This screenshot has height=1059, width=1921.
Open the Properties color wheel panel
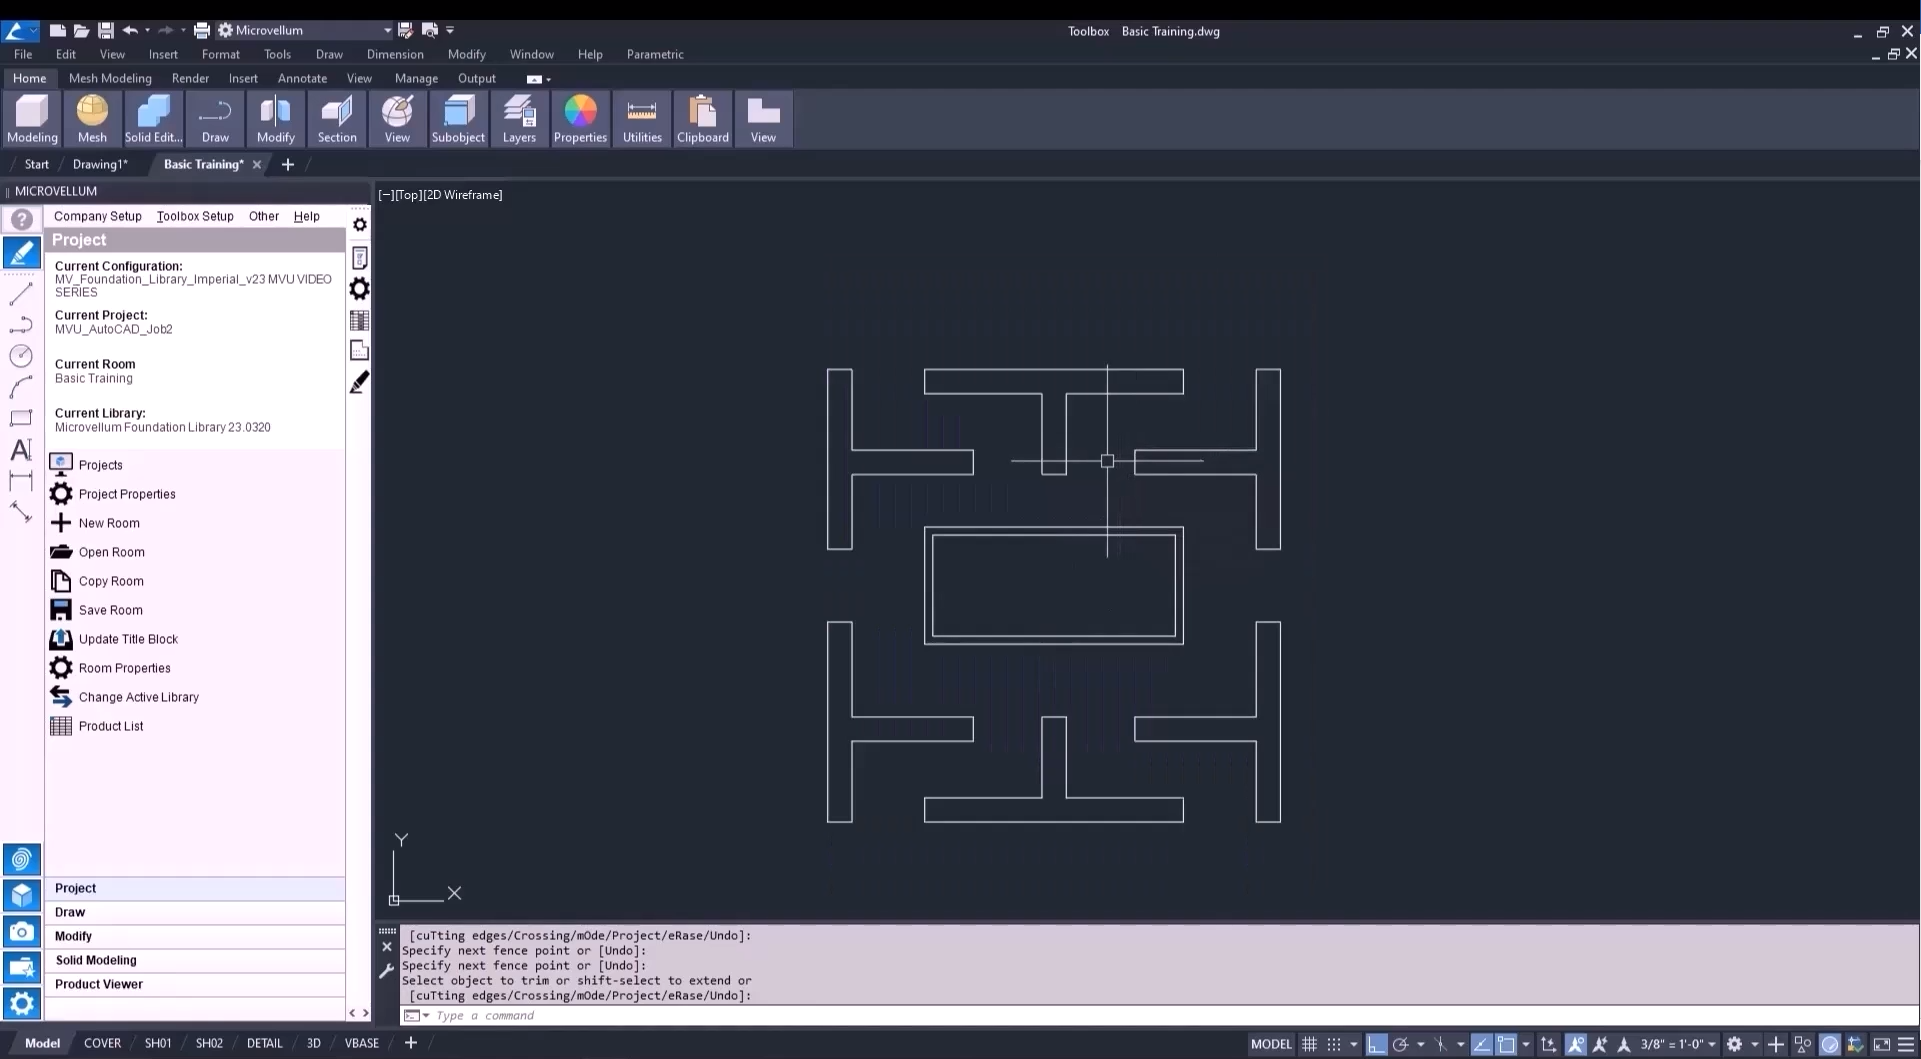pos(580,119)
